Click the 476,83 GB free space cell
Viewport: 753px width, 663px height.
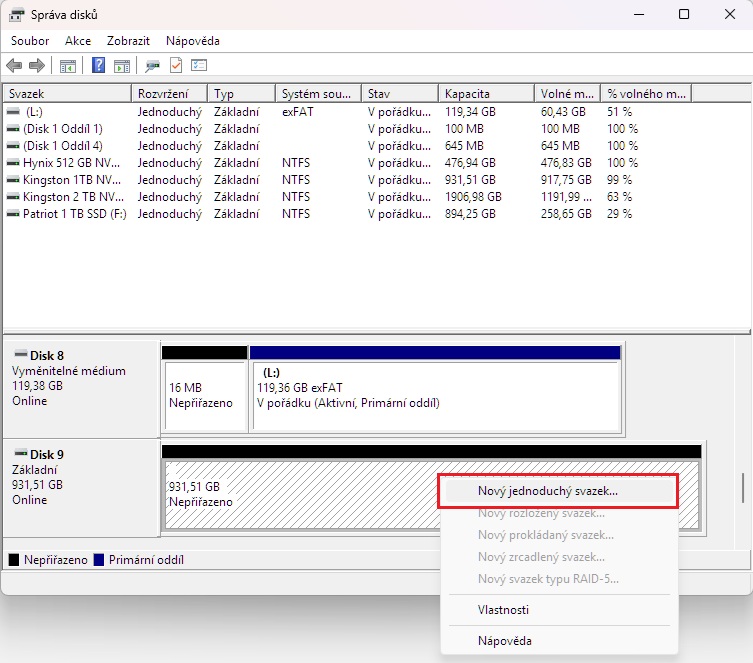point(566,163)
